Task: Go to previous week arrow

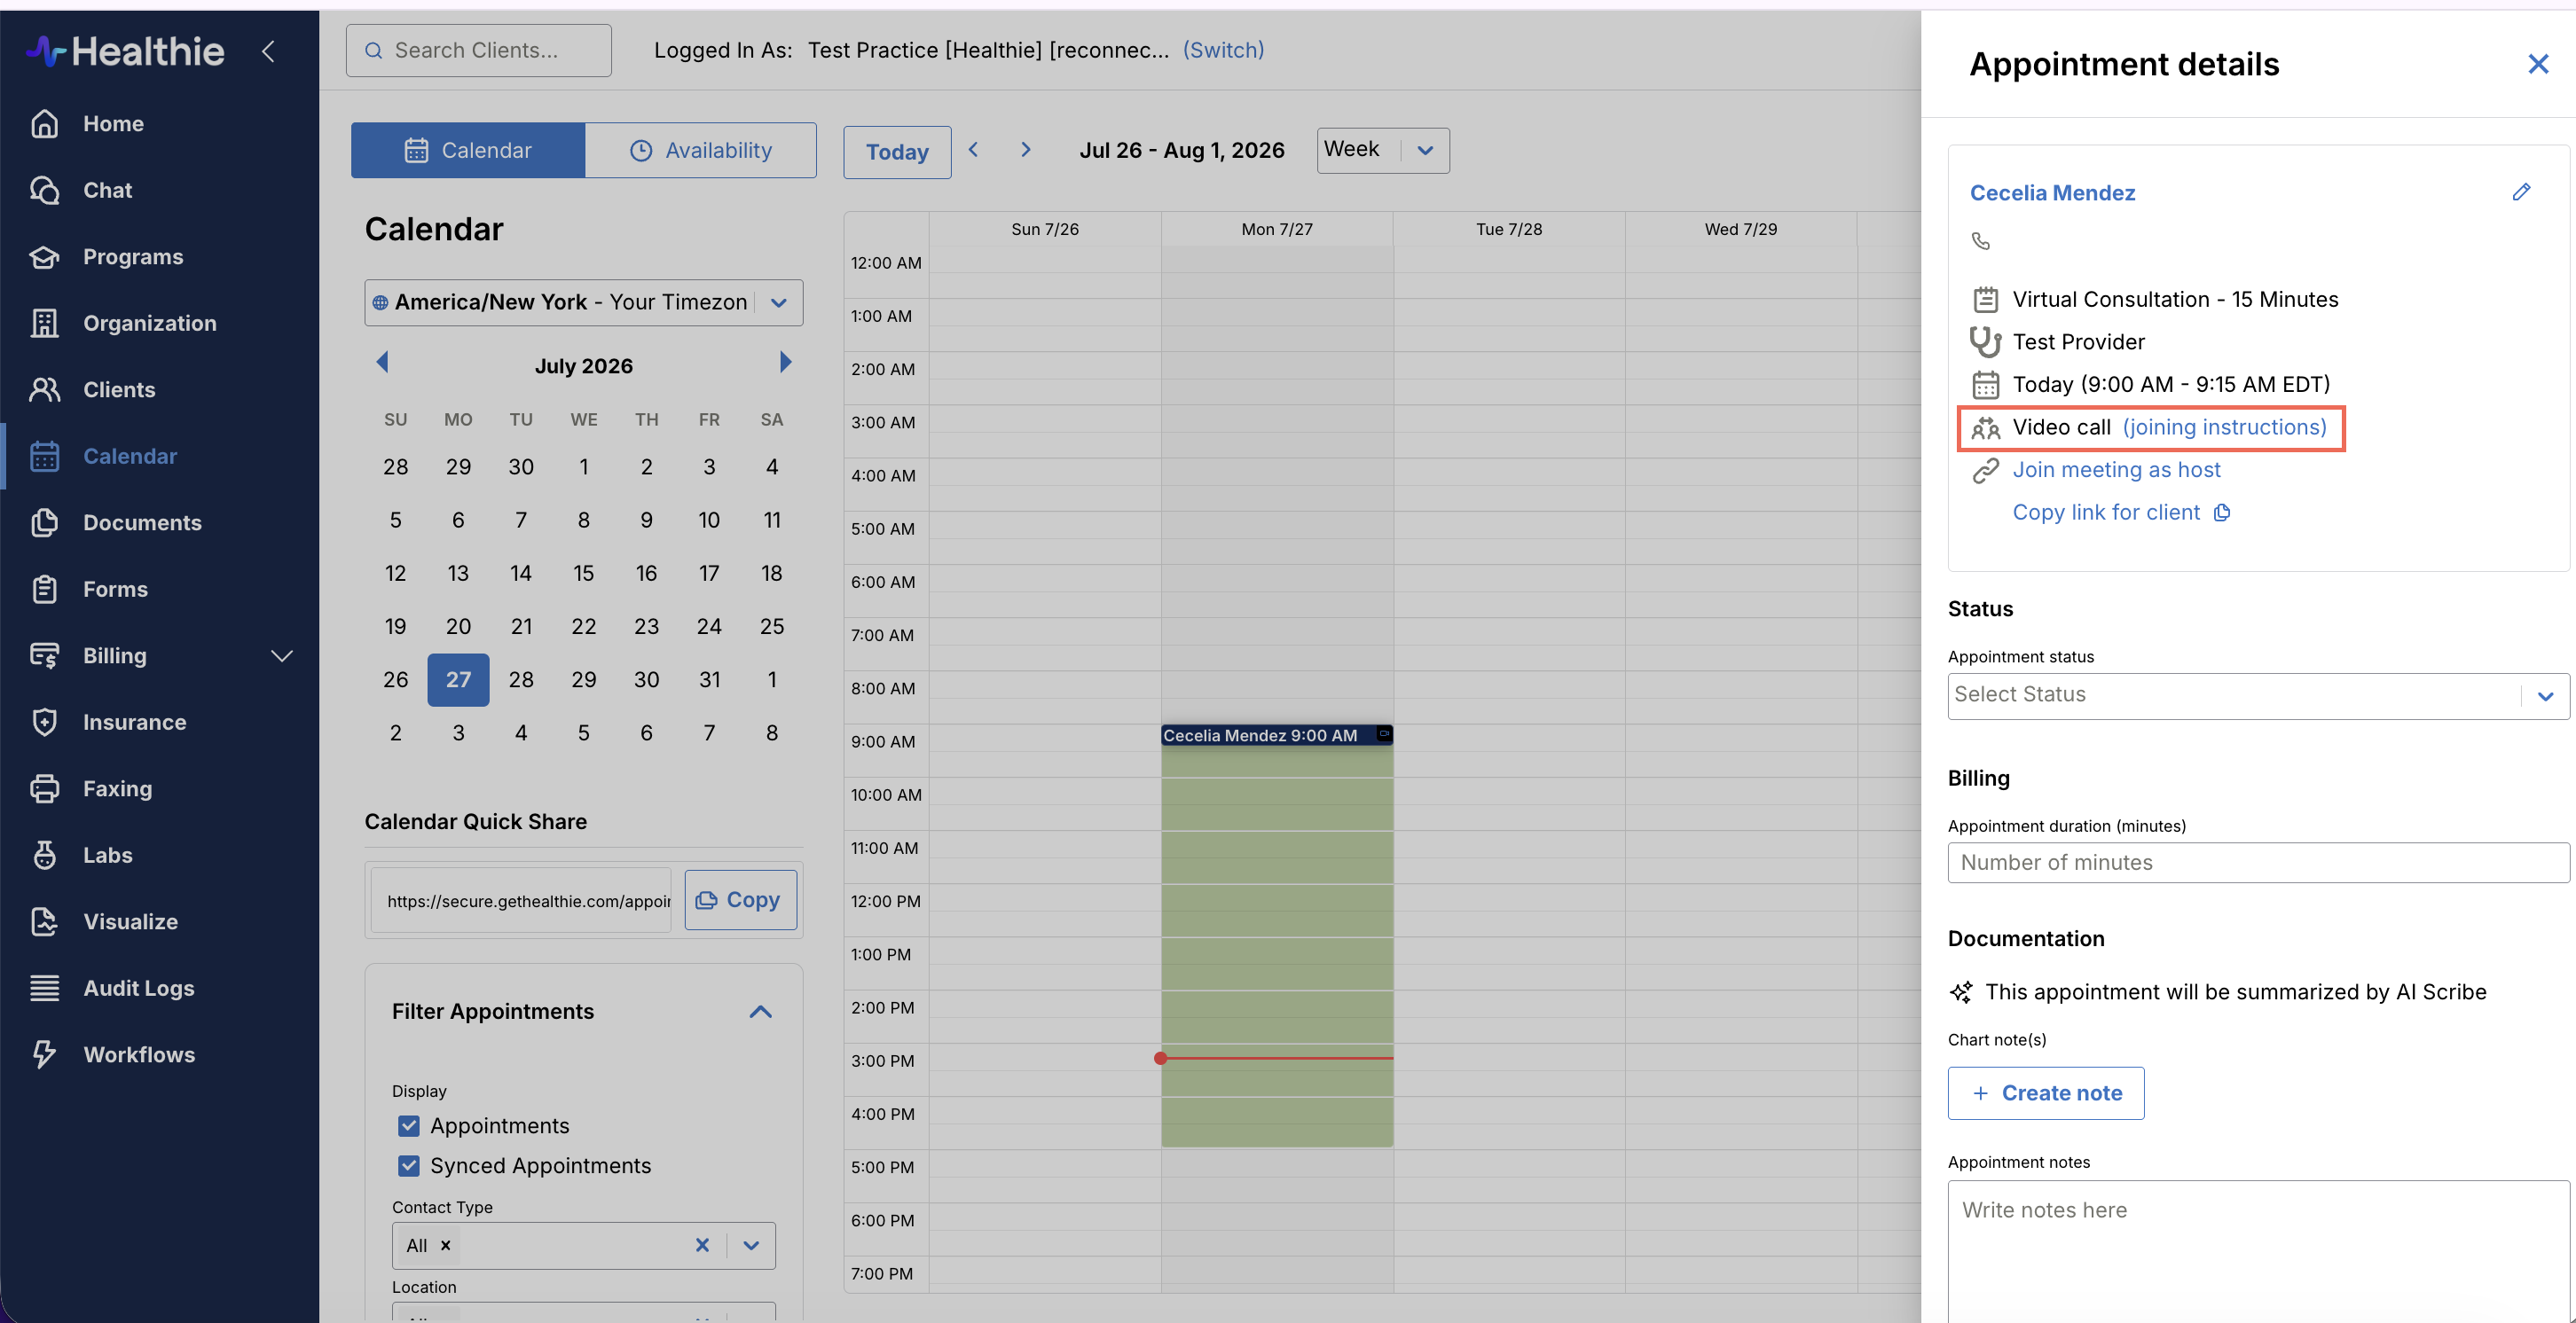Action: 973,150
